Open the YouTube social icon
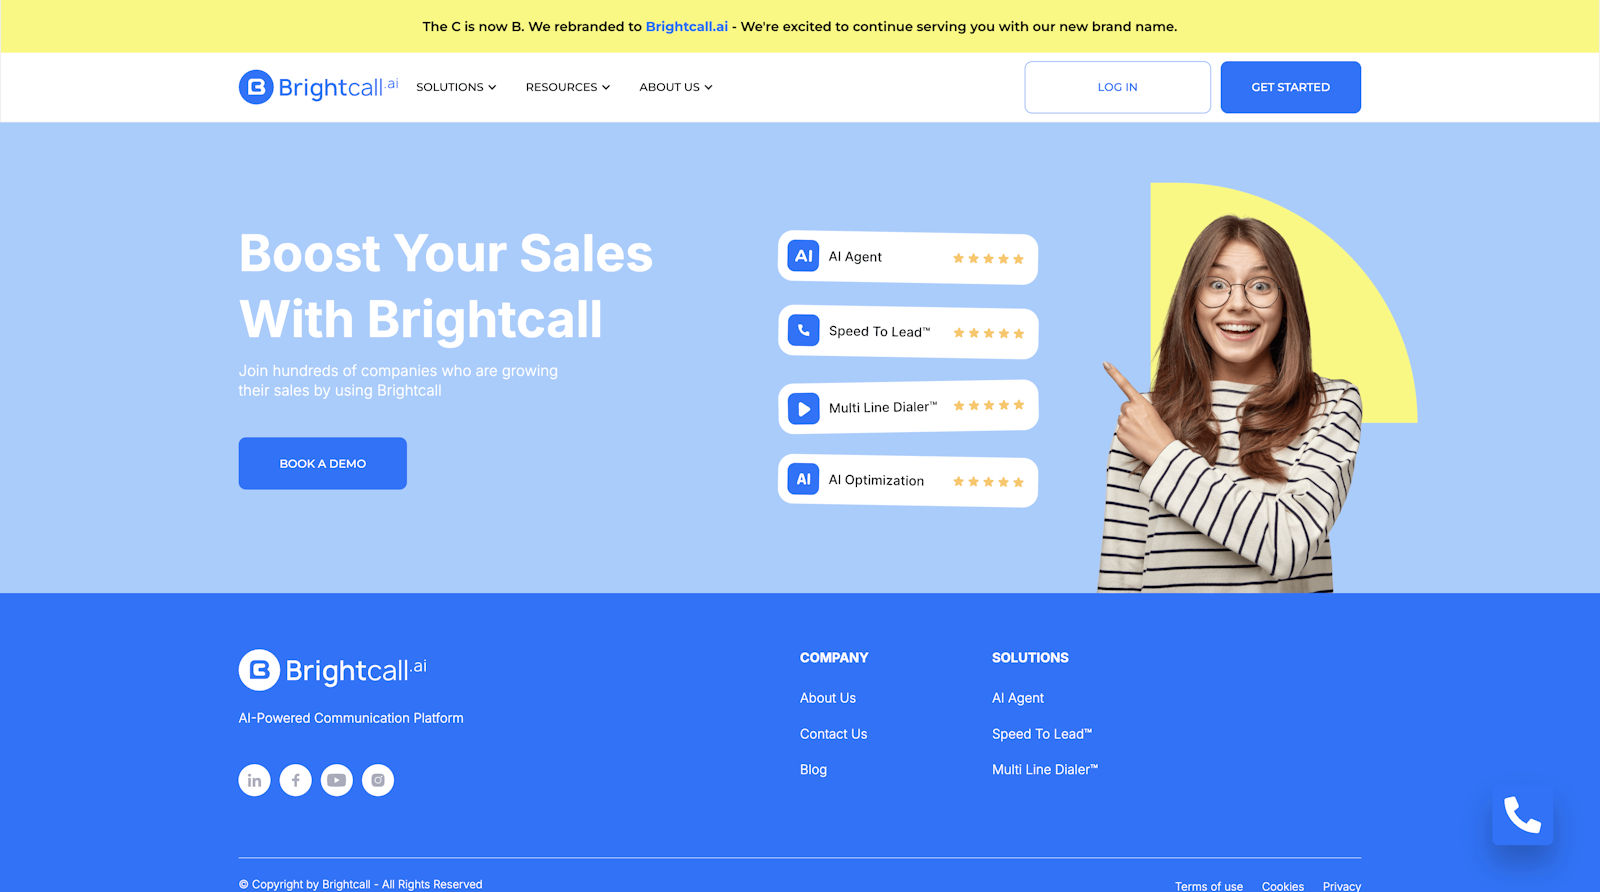 [336, 780]
